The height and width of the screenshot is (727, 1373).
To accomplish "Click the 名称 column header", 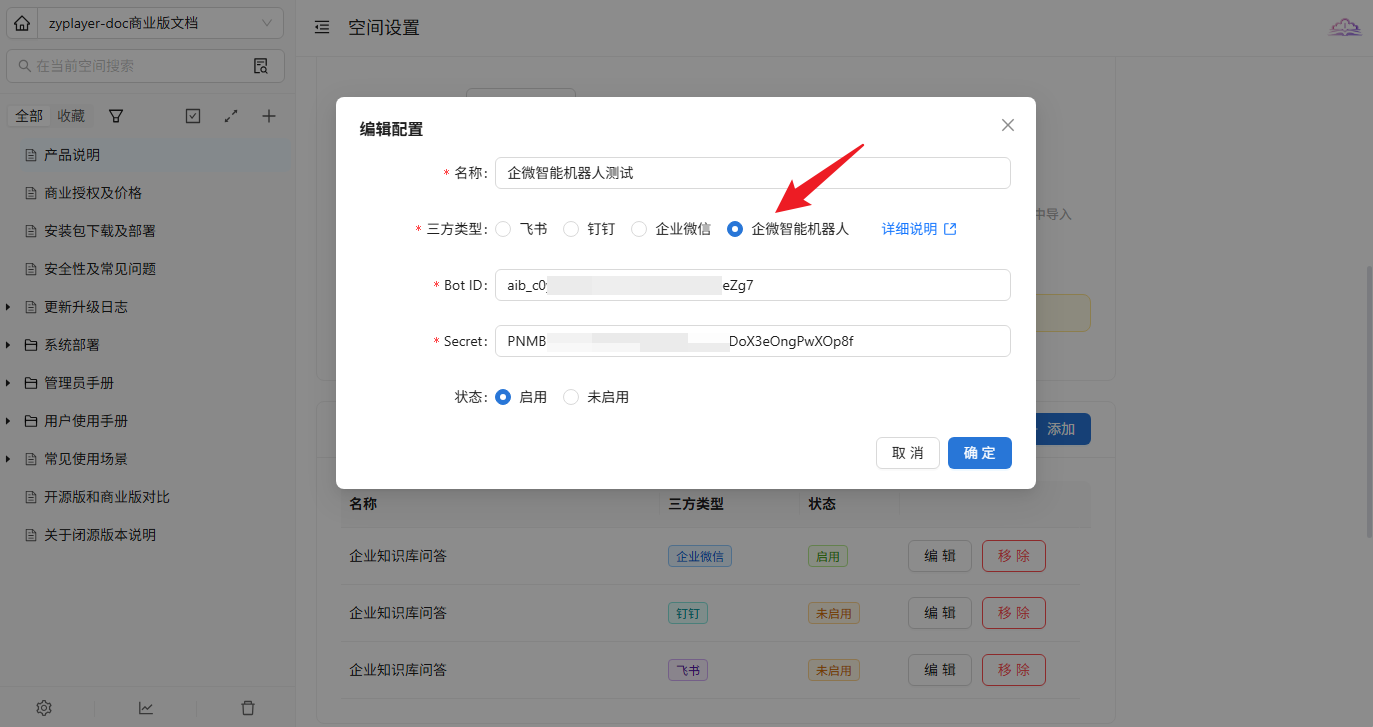I will point(363,504).
